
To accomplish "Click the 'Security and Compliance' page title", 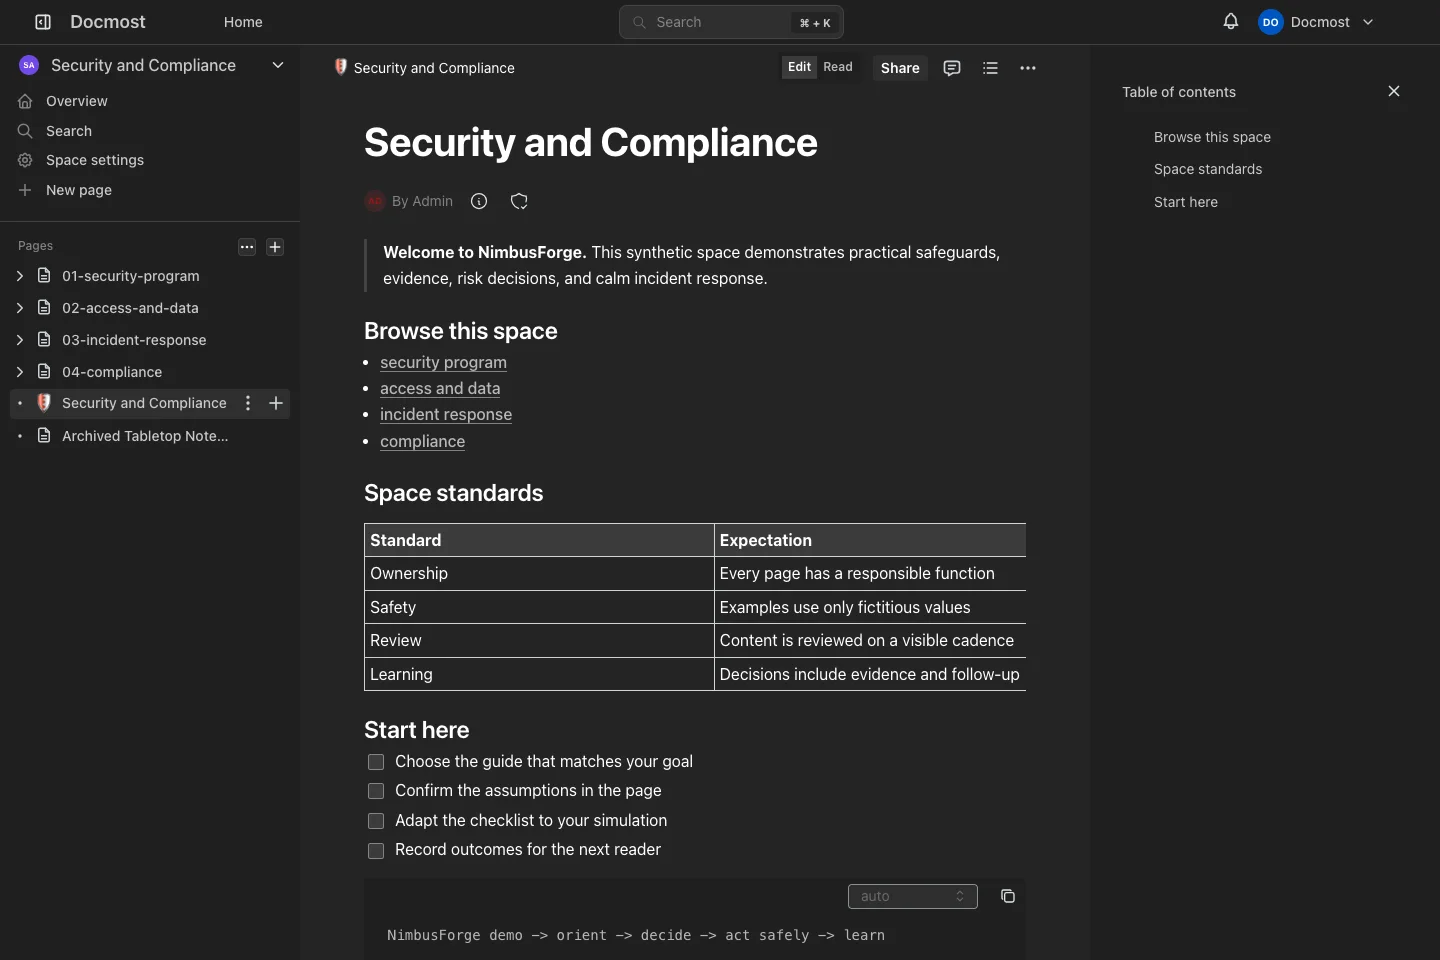I will tap(591, 142).
